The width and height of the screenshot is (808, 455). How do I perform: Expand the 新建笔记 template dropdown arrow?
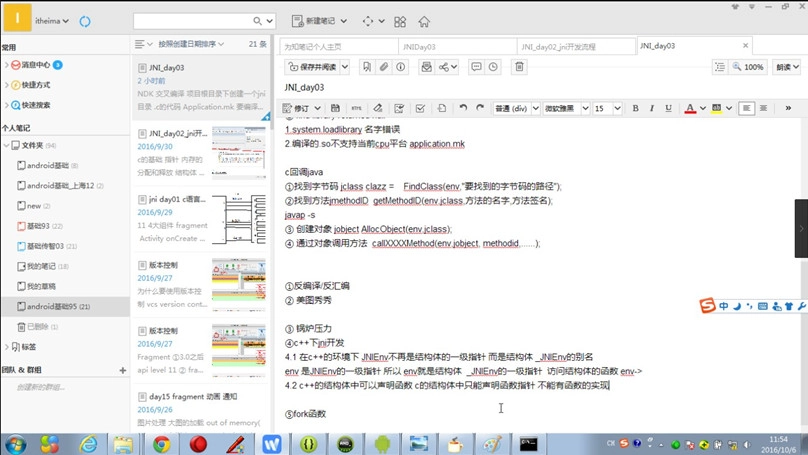(344, 21)
